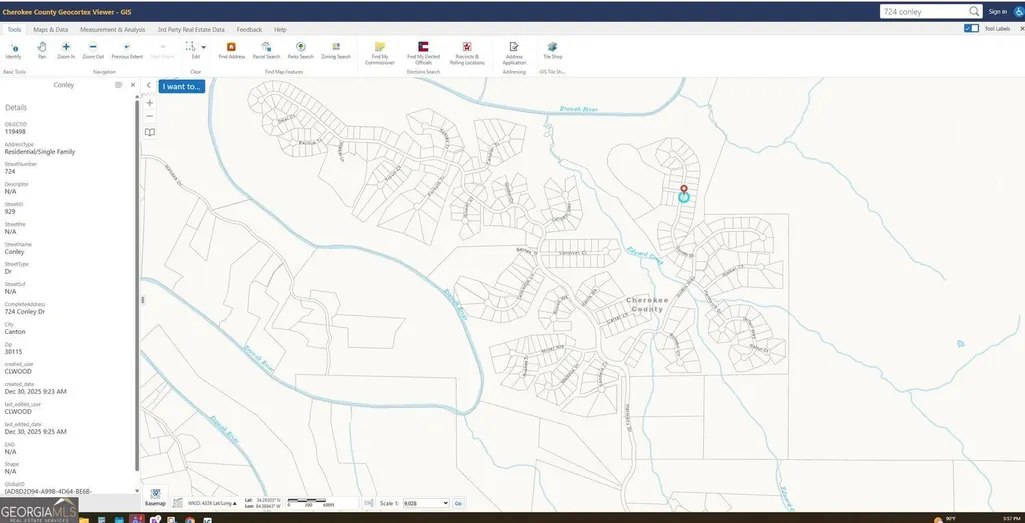Click the last_edited_date Dec 30, 2025 9:25 AM
The height and width of the screenshot is (523, 1025).
35,431
